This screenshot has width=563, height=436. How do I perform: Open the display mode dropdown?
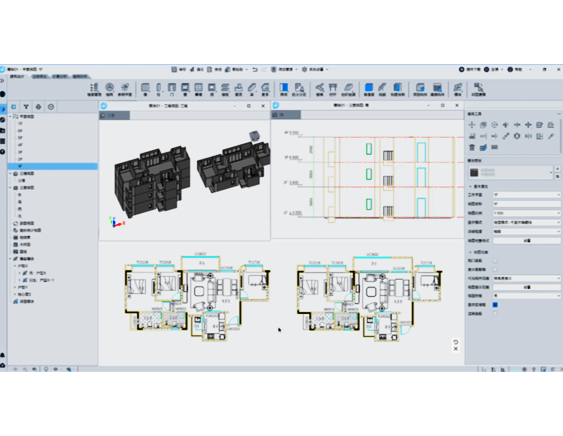tap(526, 222)
